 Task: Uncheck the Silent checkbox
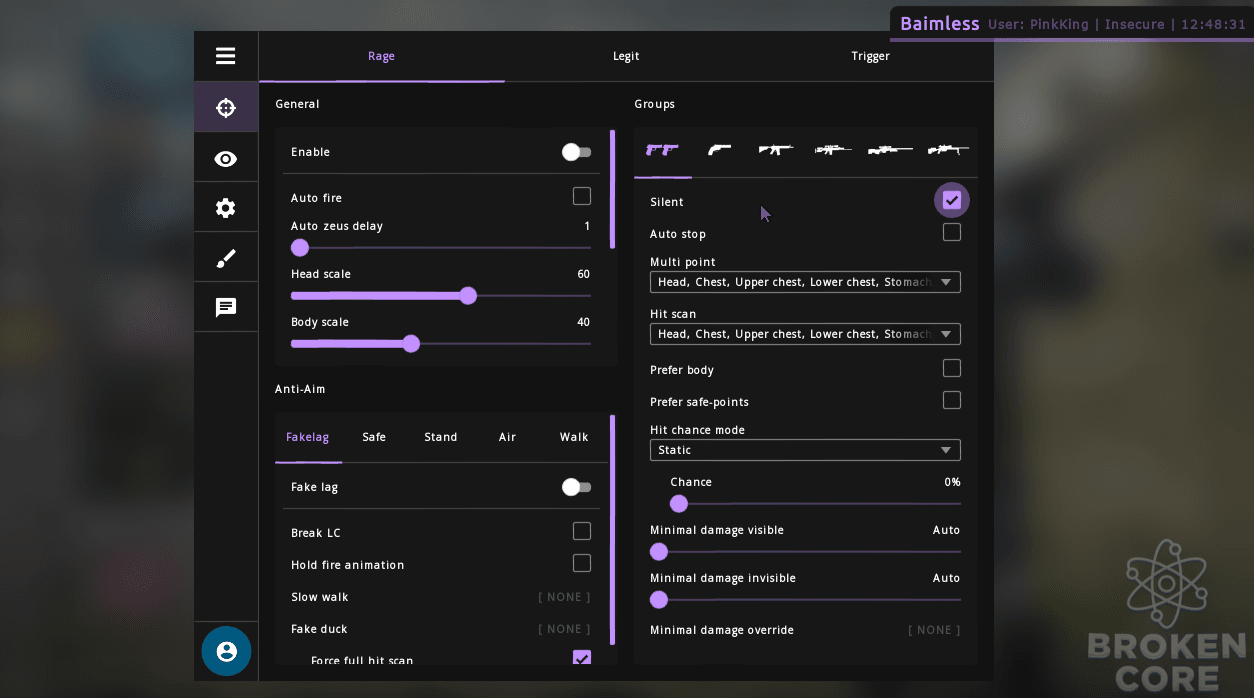[952, 200]
